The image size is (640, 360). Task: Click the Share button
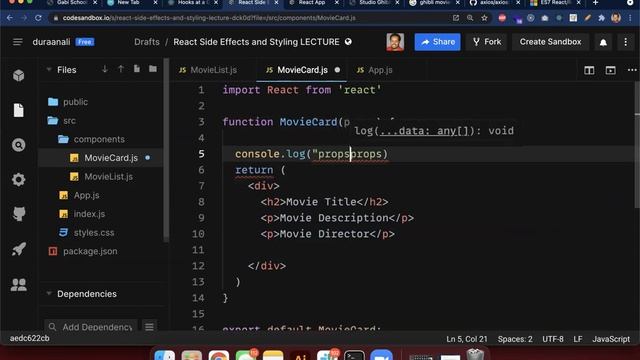click(438, 42)
